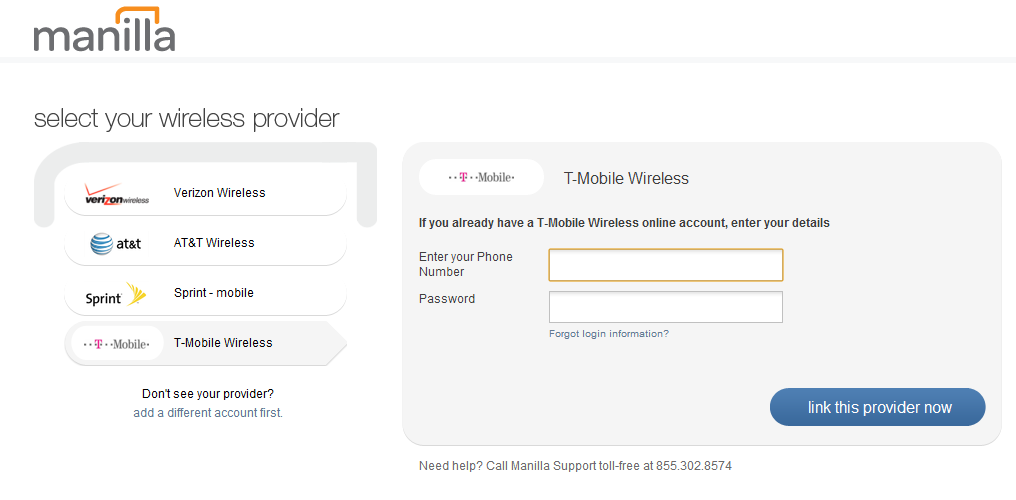Click the T-Mobile logo in form header
This screenshot has width=1016, height=500.
(x=481, y=177)
